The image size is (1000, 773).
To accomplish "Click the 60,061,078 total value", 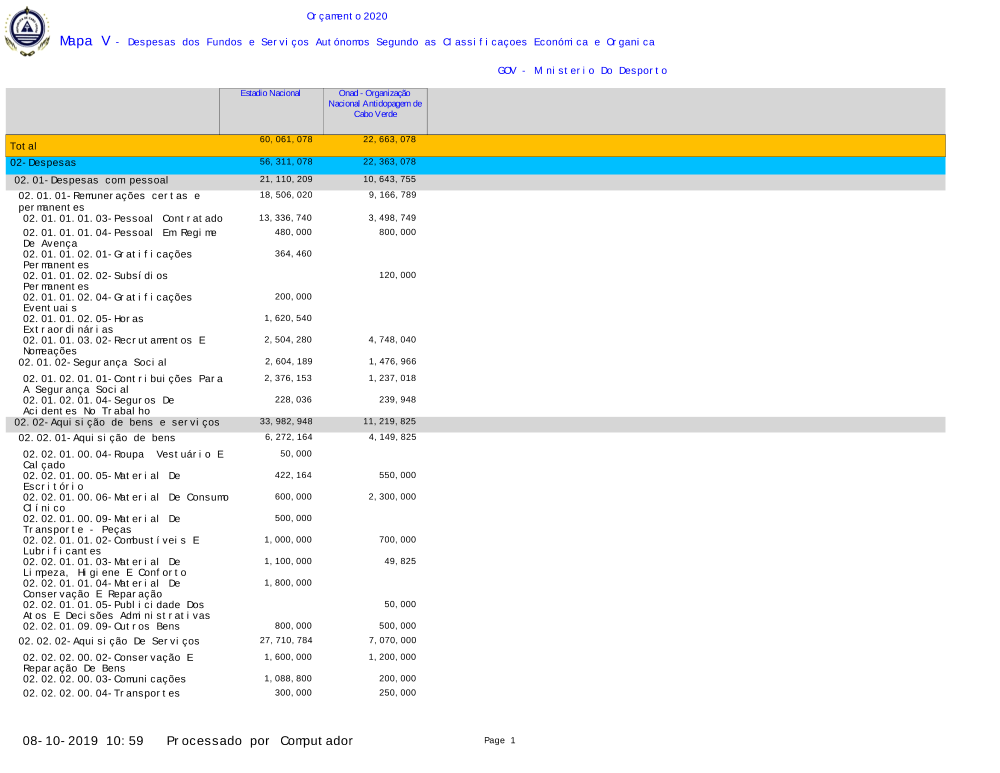I will click(x=286, y=140).
